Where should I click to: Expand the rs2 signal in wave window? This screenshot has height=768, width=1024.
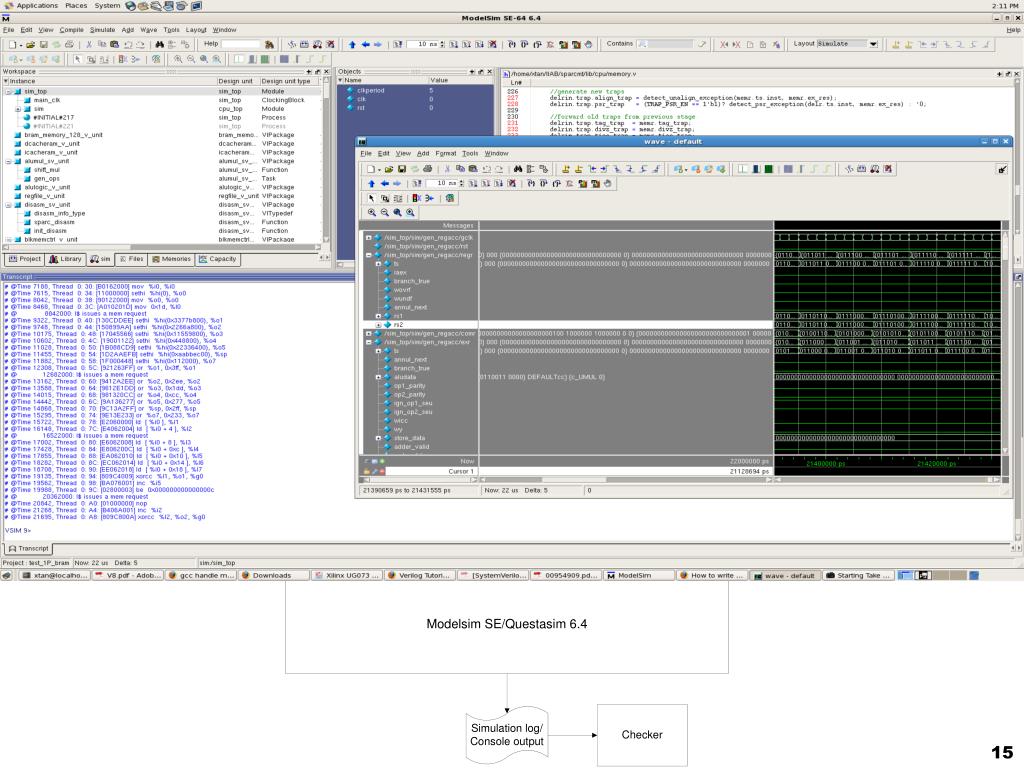(x=378, y=325)
